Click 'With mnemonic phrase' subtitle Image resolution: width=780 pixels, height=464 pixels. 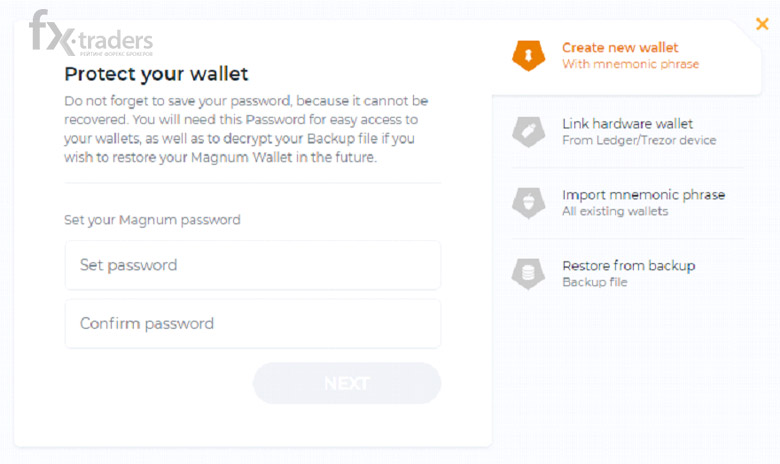coord(630,64)
